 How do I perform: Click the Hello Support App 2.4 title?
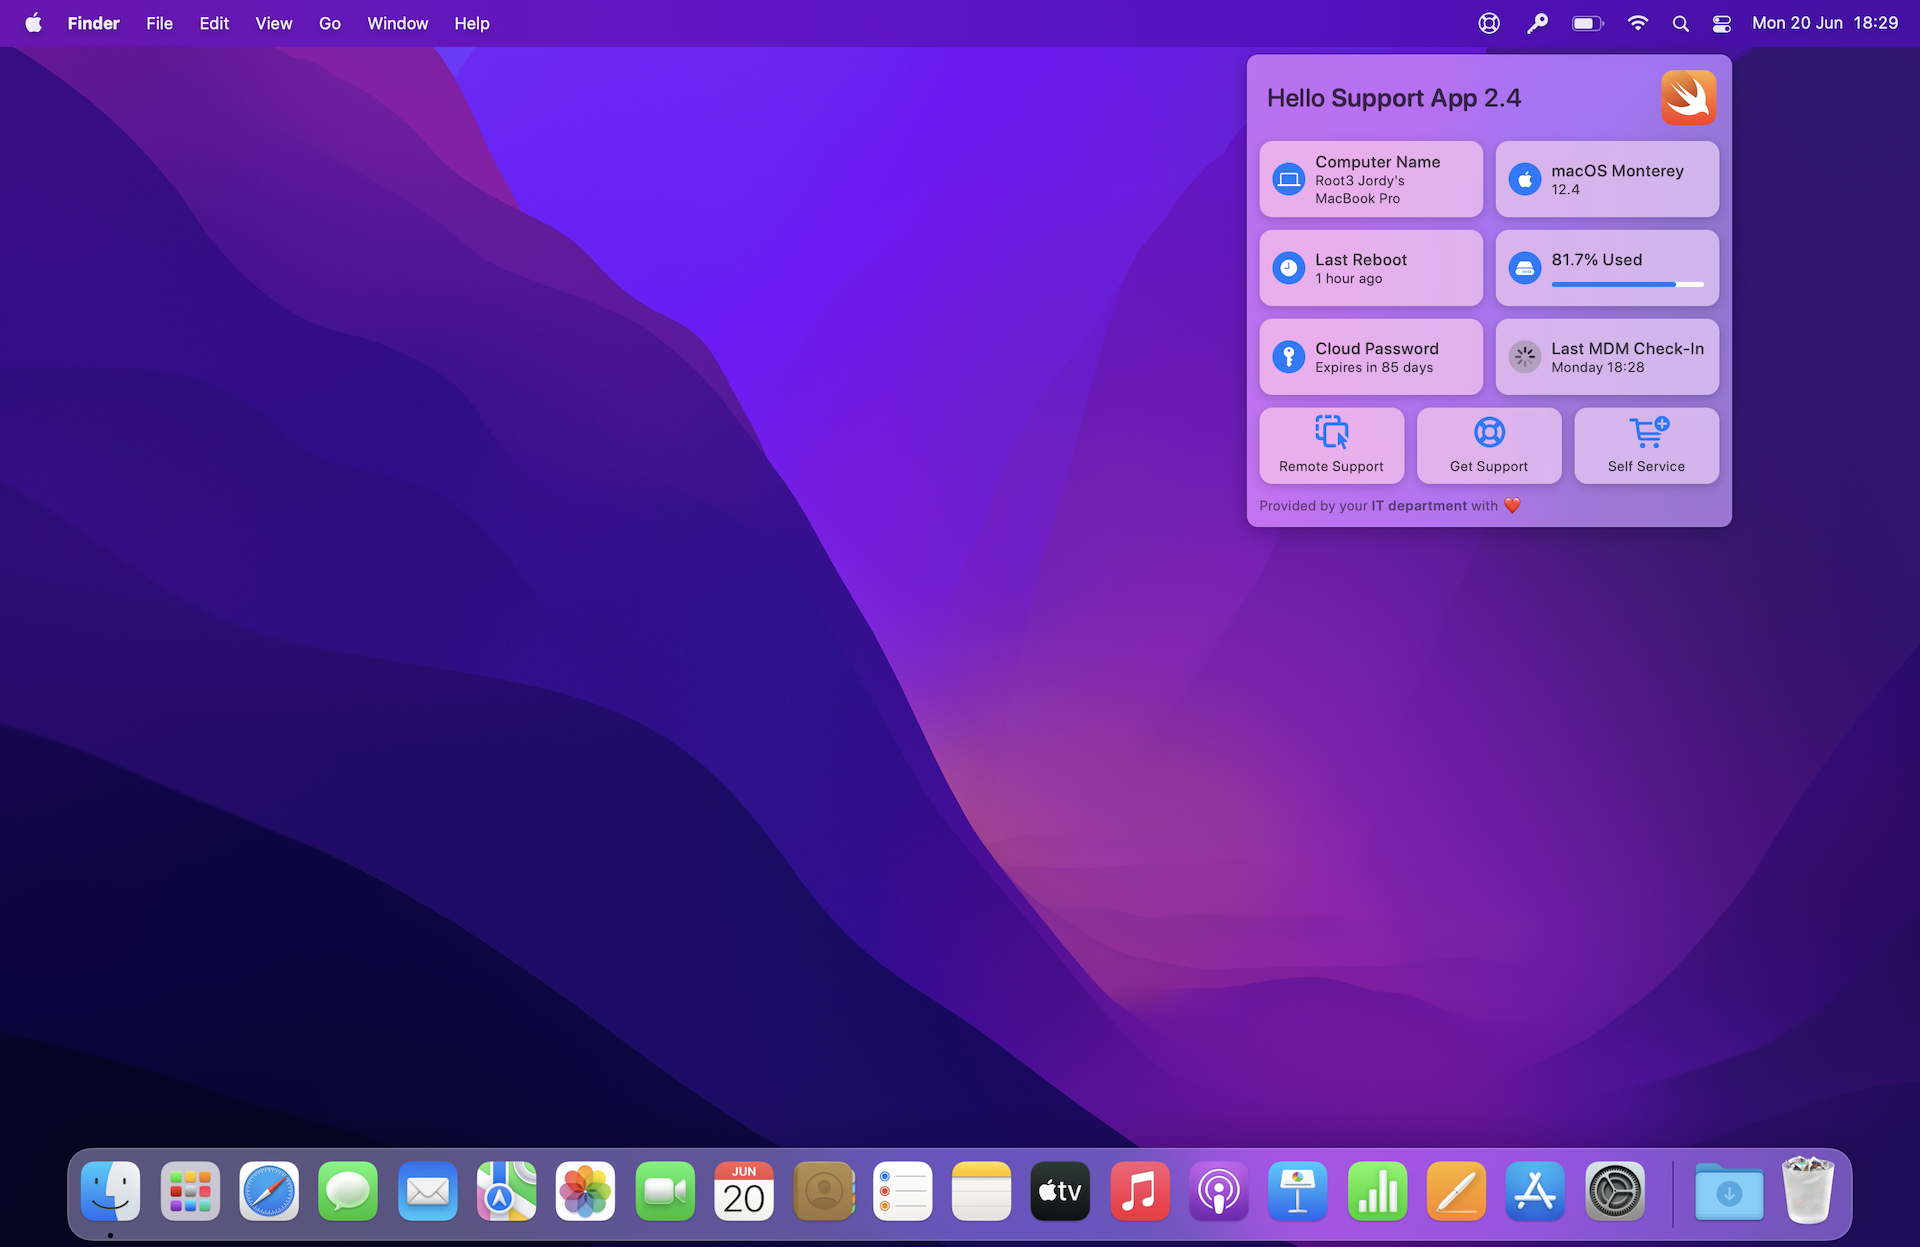click(x=1394, y=98)
